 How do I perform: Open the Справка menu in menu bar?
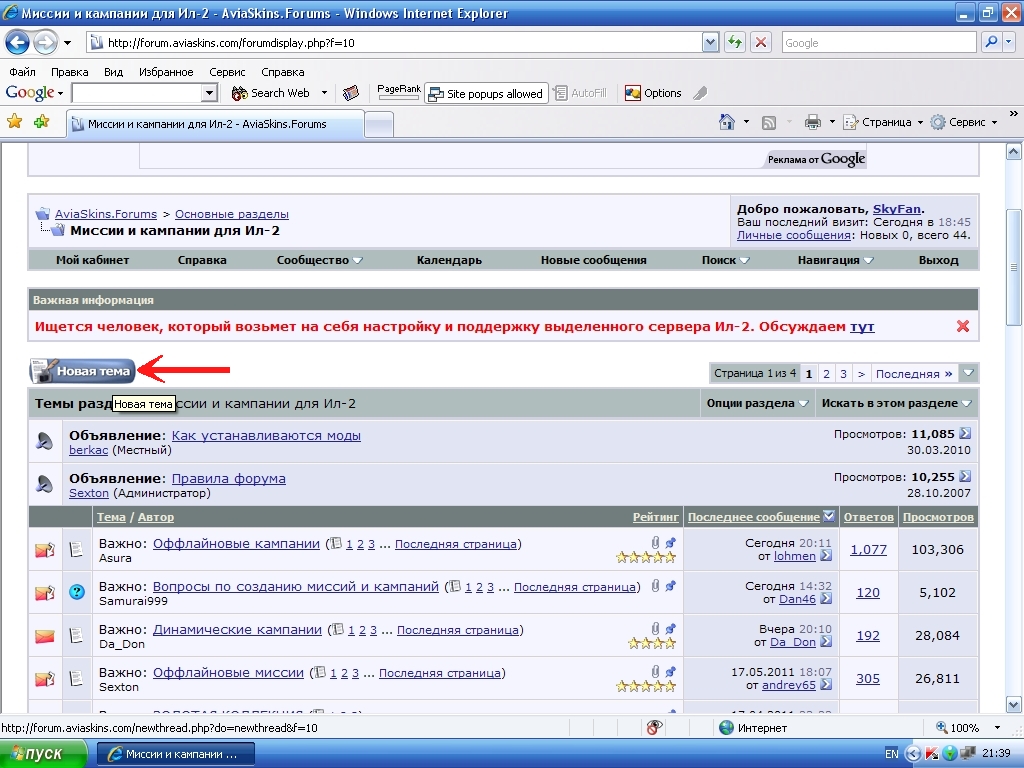(x=282, y=72)
